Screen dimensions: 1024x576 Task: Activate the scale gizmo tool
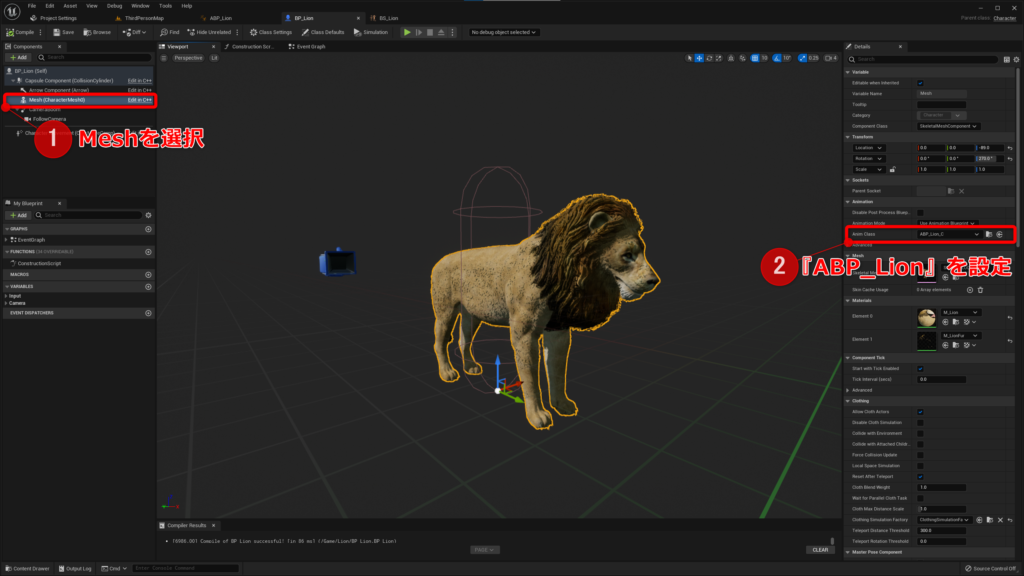(x=719, y=58)
